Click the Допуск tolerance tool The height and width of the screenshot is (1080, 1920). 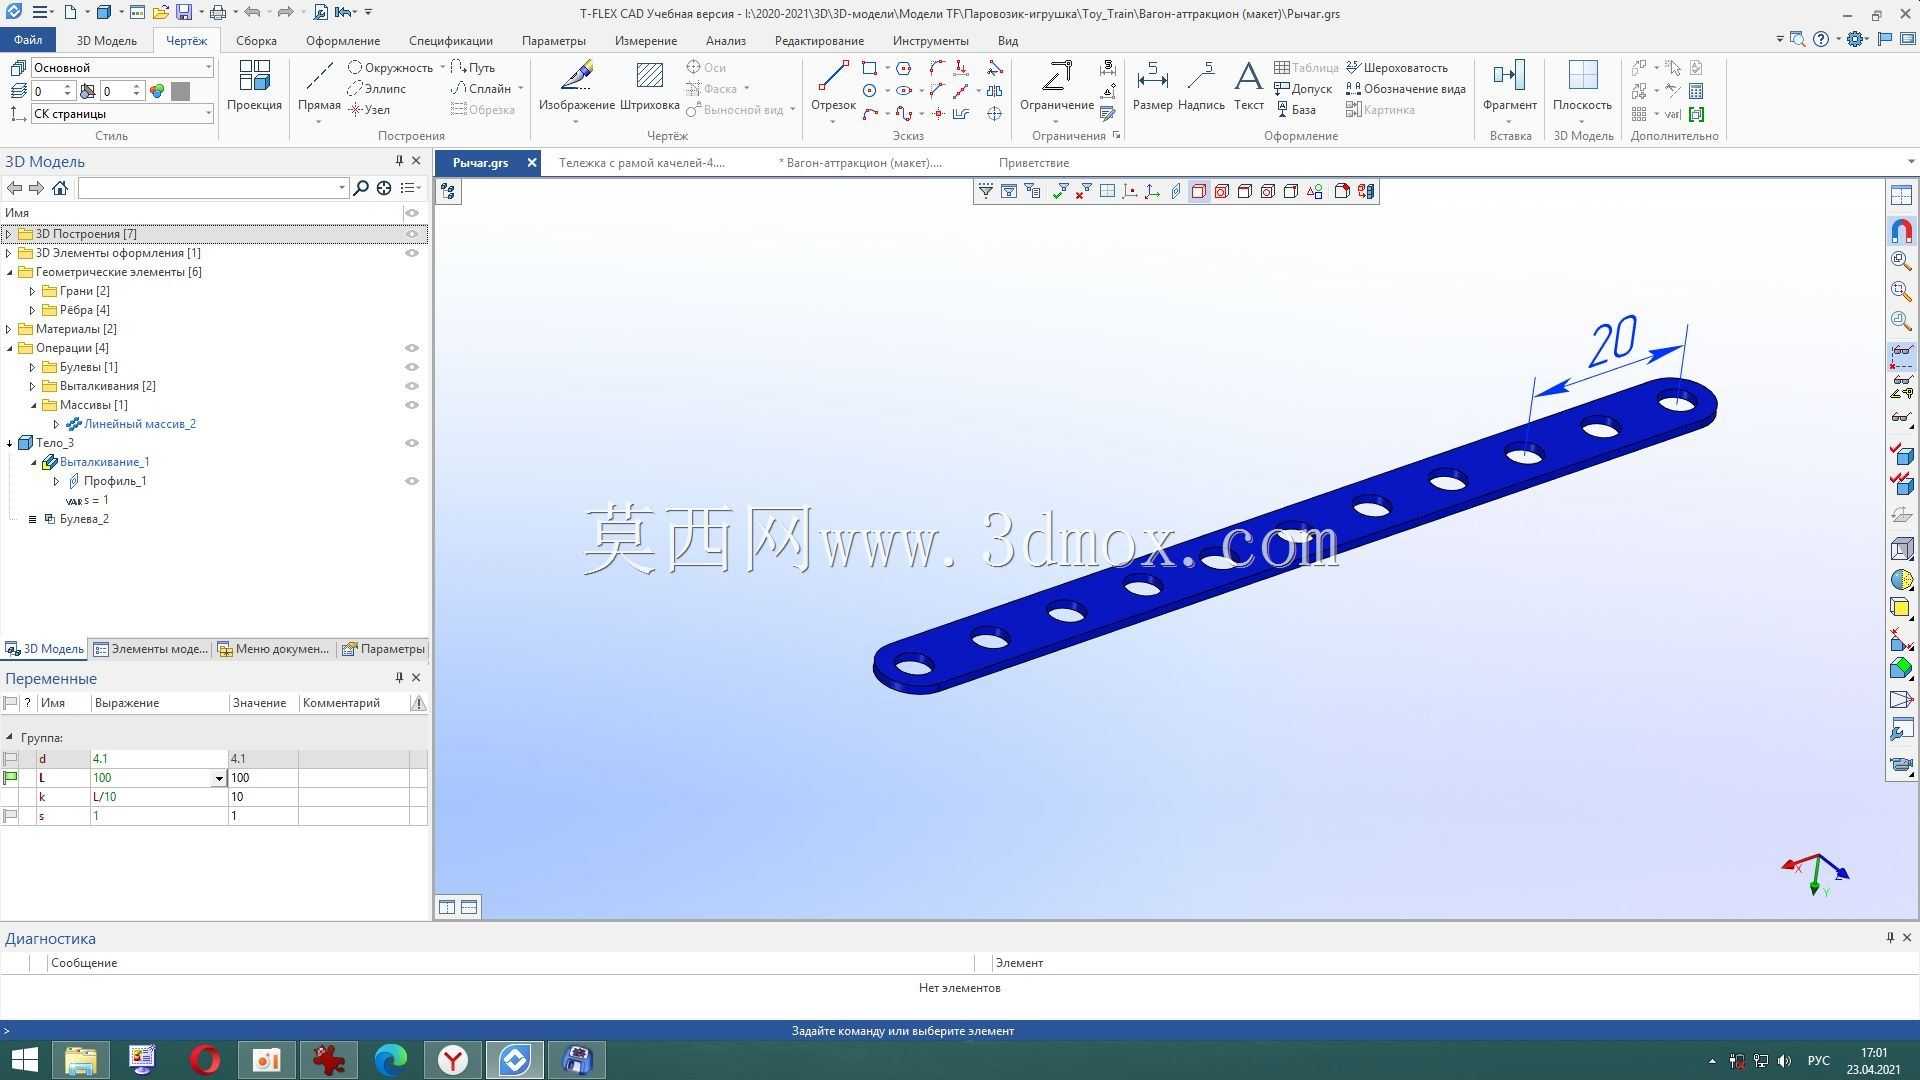pyautogui.click(x=1303, y=88)
